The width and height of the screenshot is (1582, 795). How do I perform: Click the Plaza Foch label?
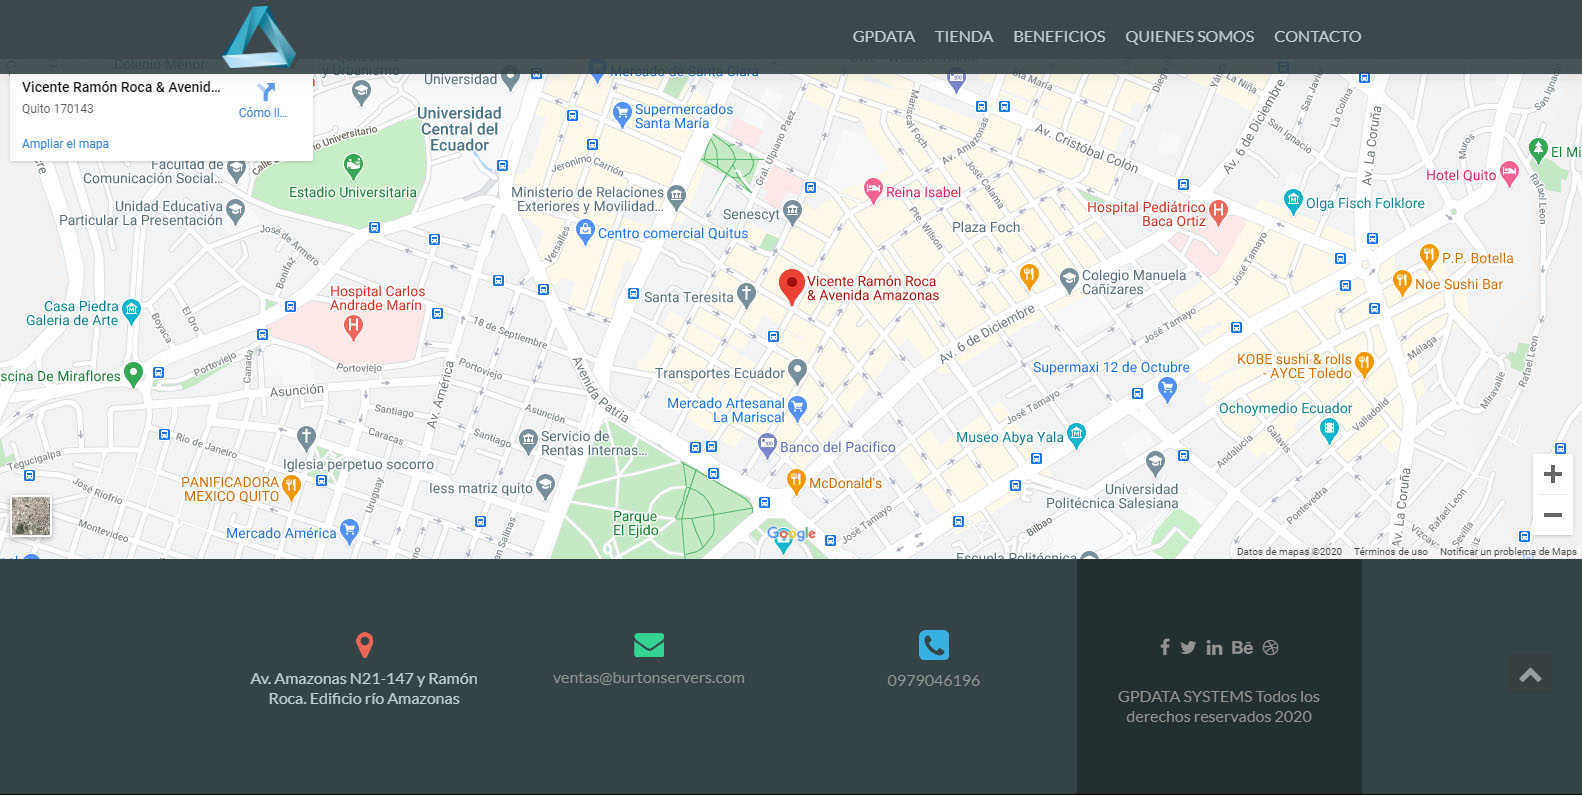[x=986, y=227]
